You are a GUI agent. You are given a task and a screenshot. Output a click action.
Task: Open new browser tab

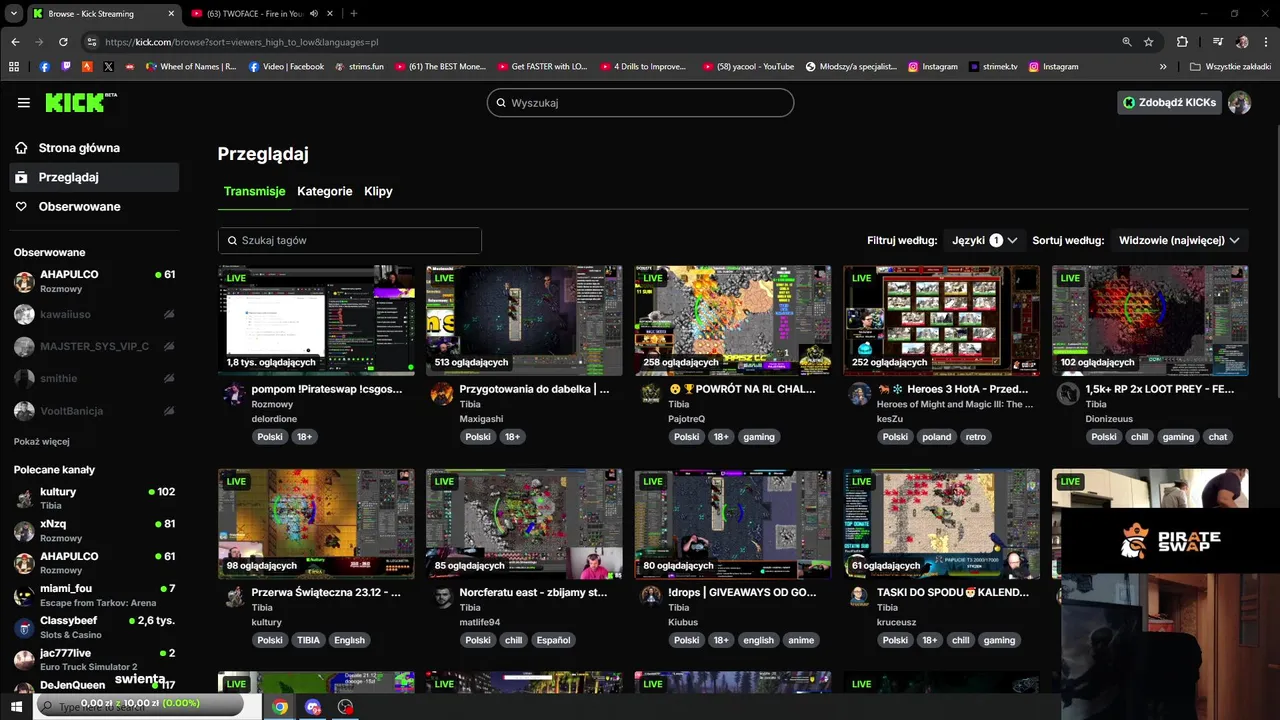click(x=353, y=13)
